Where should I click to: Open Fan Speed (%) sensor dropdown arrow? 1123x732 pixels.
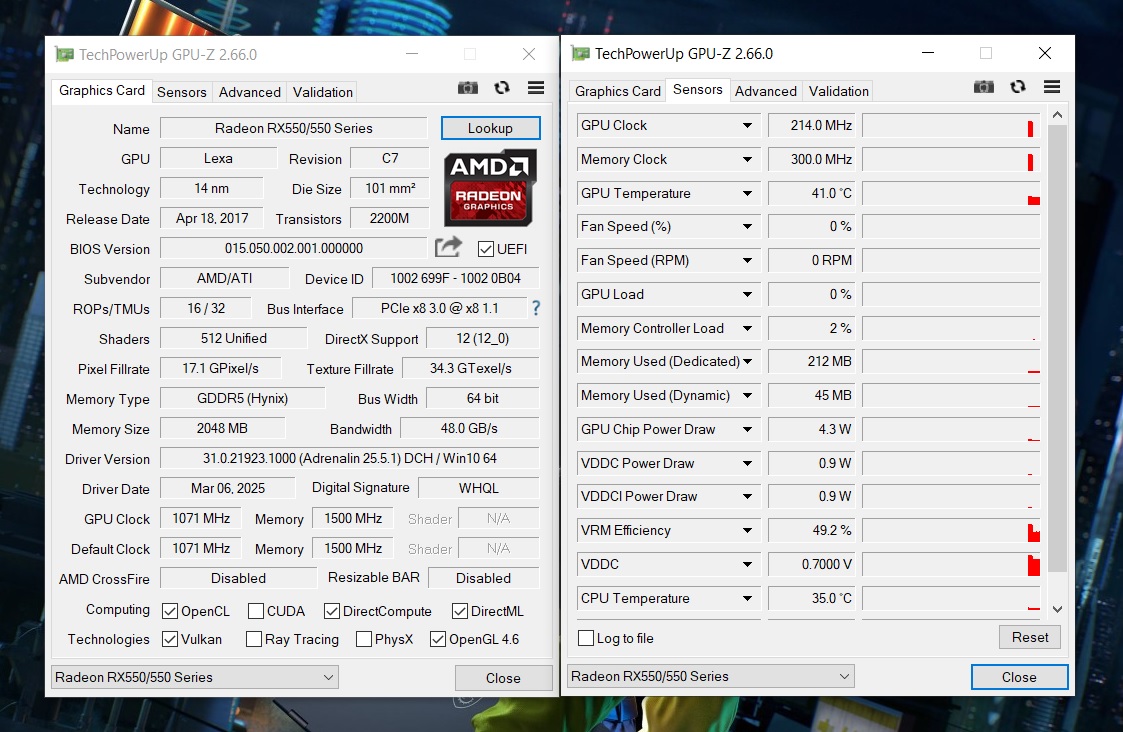tap(747, 226)
